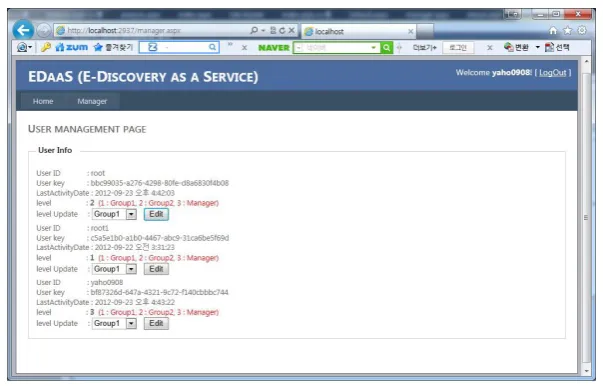Image resolution: width=603 pixels, height=386 pixels.
Task: Click page scrollbar down arrow
Action: tap(586, 371)
